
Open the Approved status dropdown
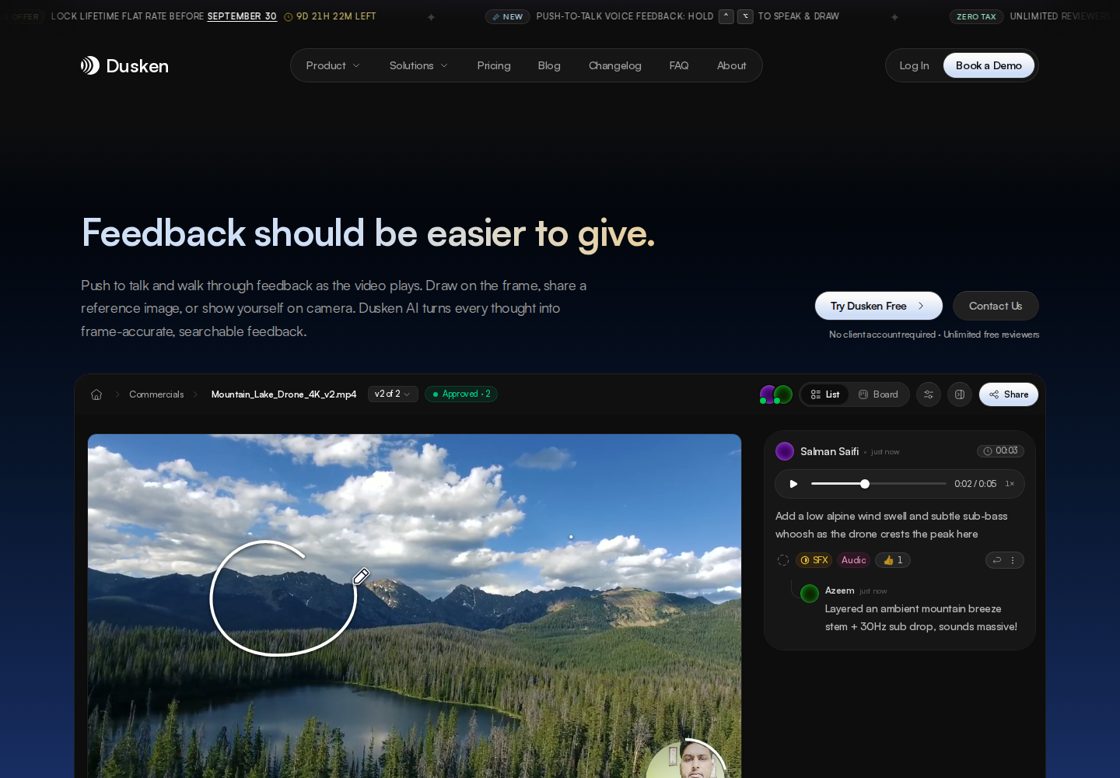(x=461, y=394)
